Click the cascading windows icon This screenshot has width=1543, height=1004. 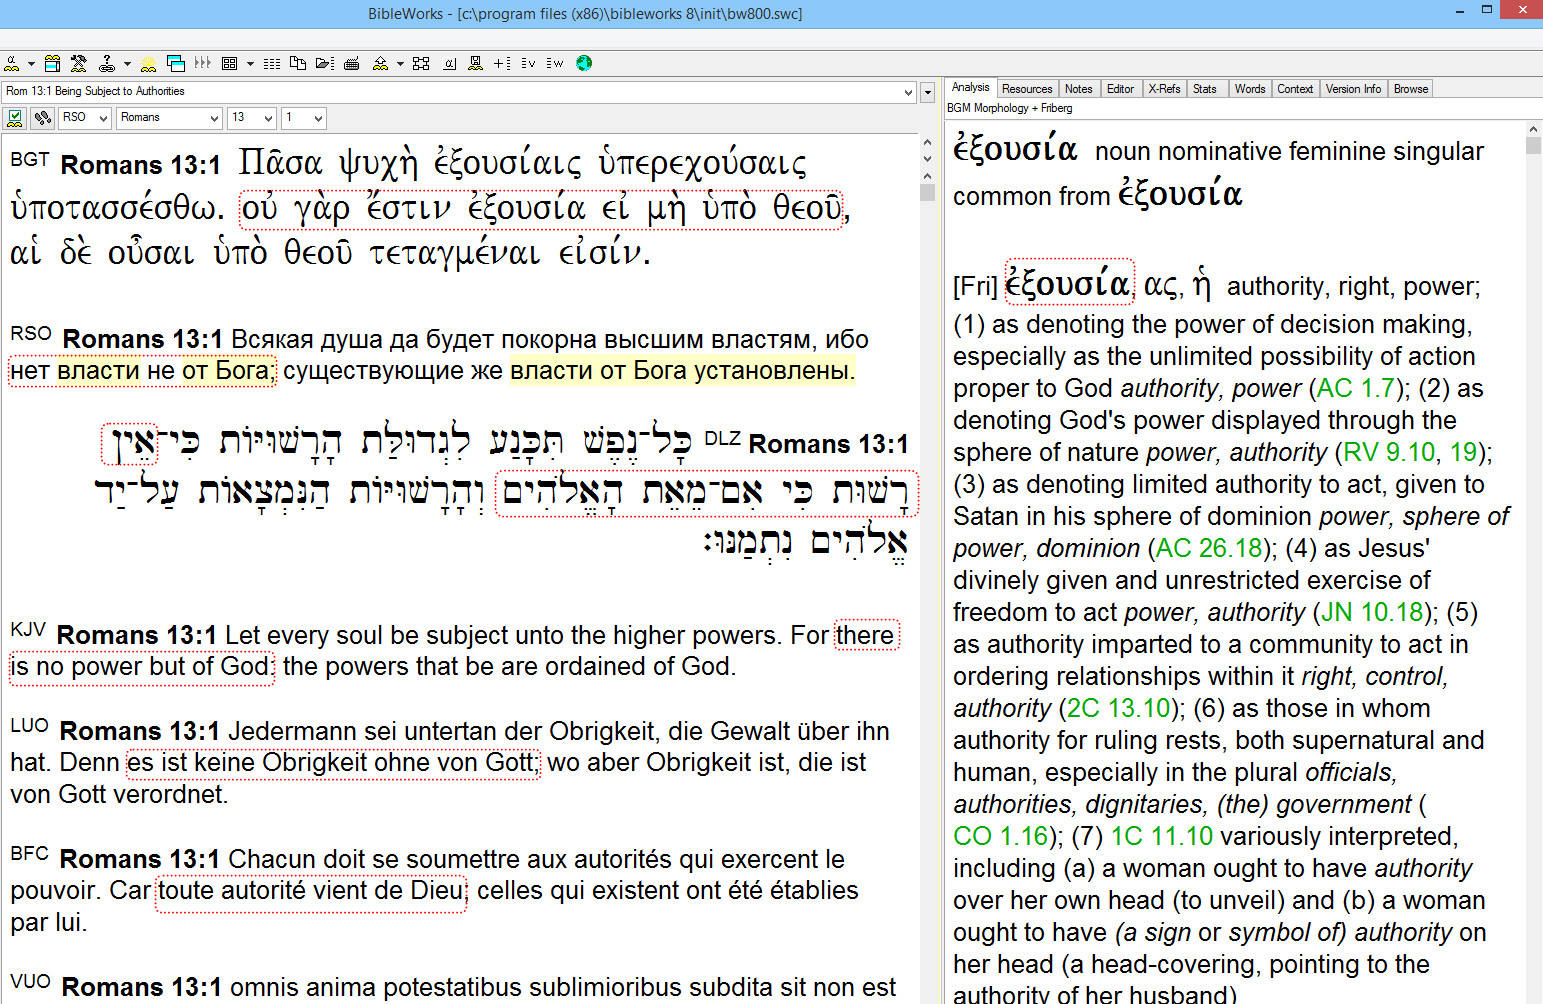(x=176, y=63)
